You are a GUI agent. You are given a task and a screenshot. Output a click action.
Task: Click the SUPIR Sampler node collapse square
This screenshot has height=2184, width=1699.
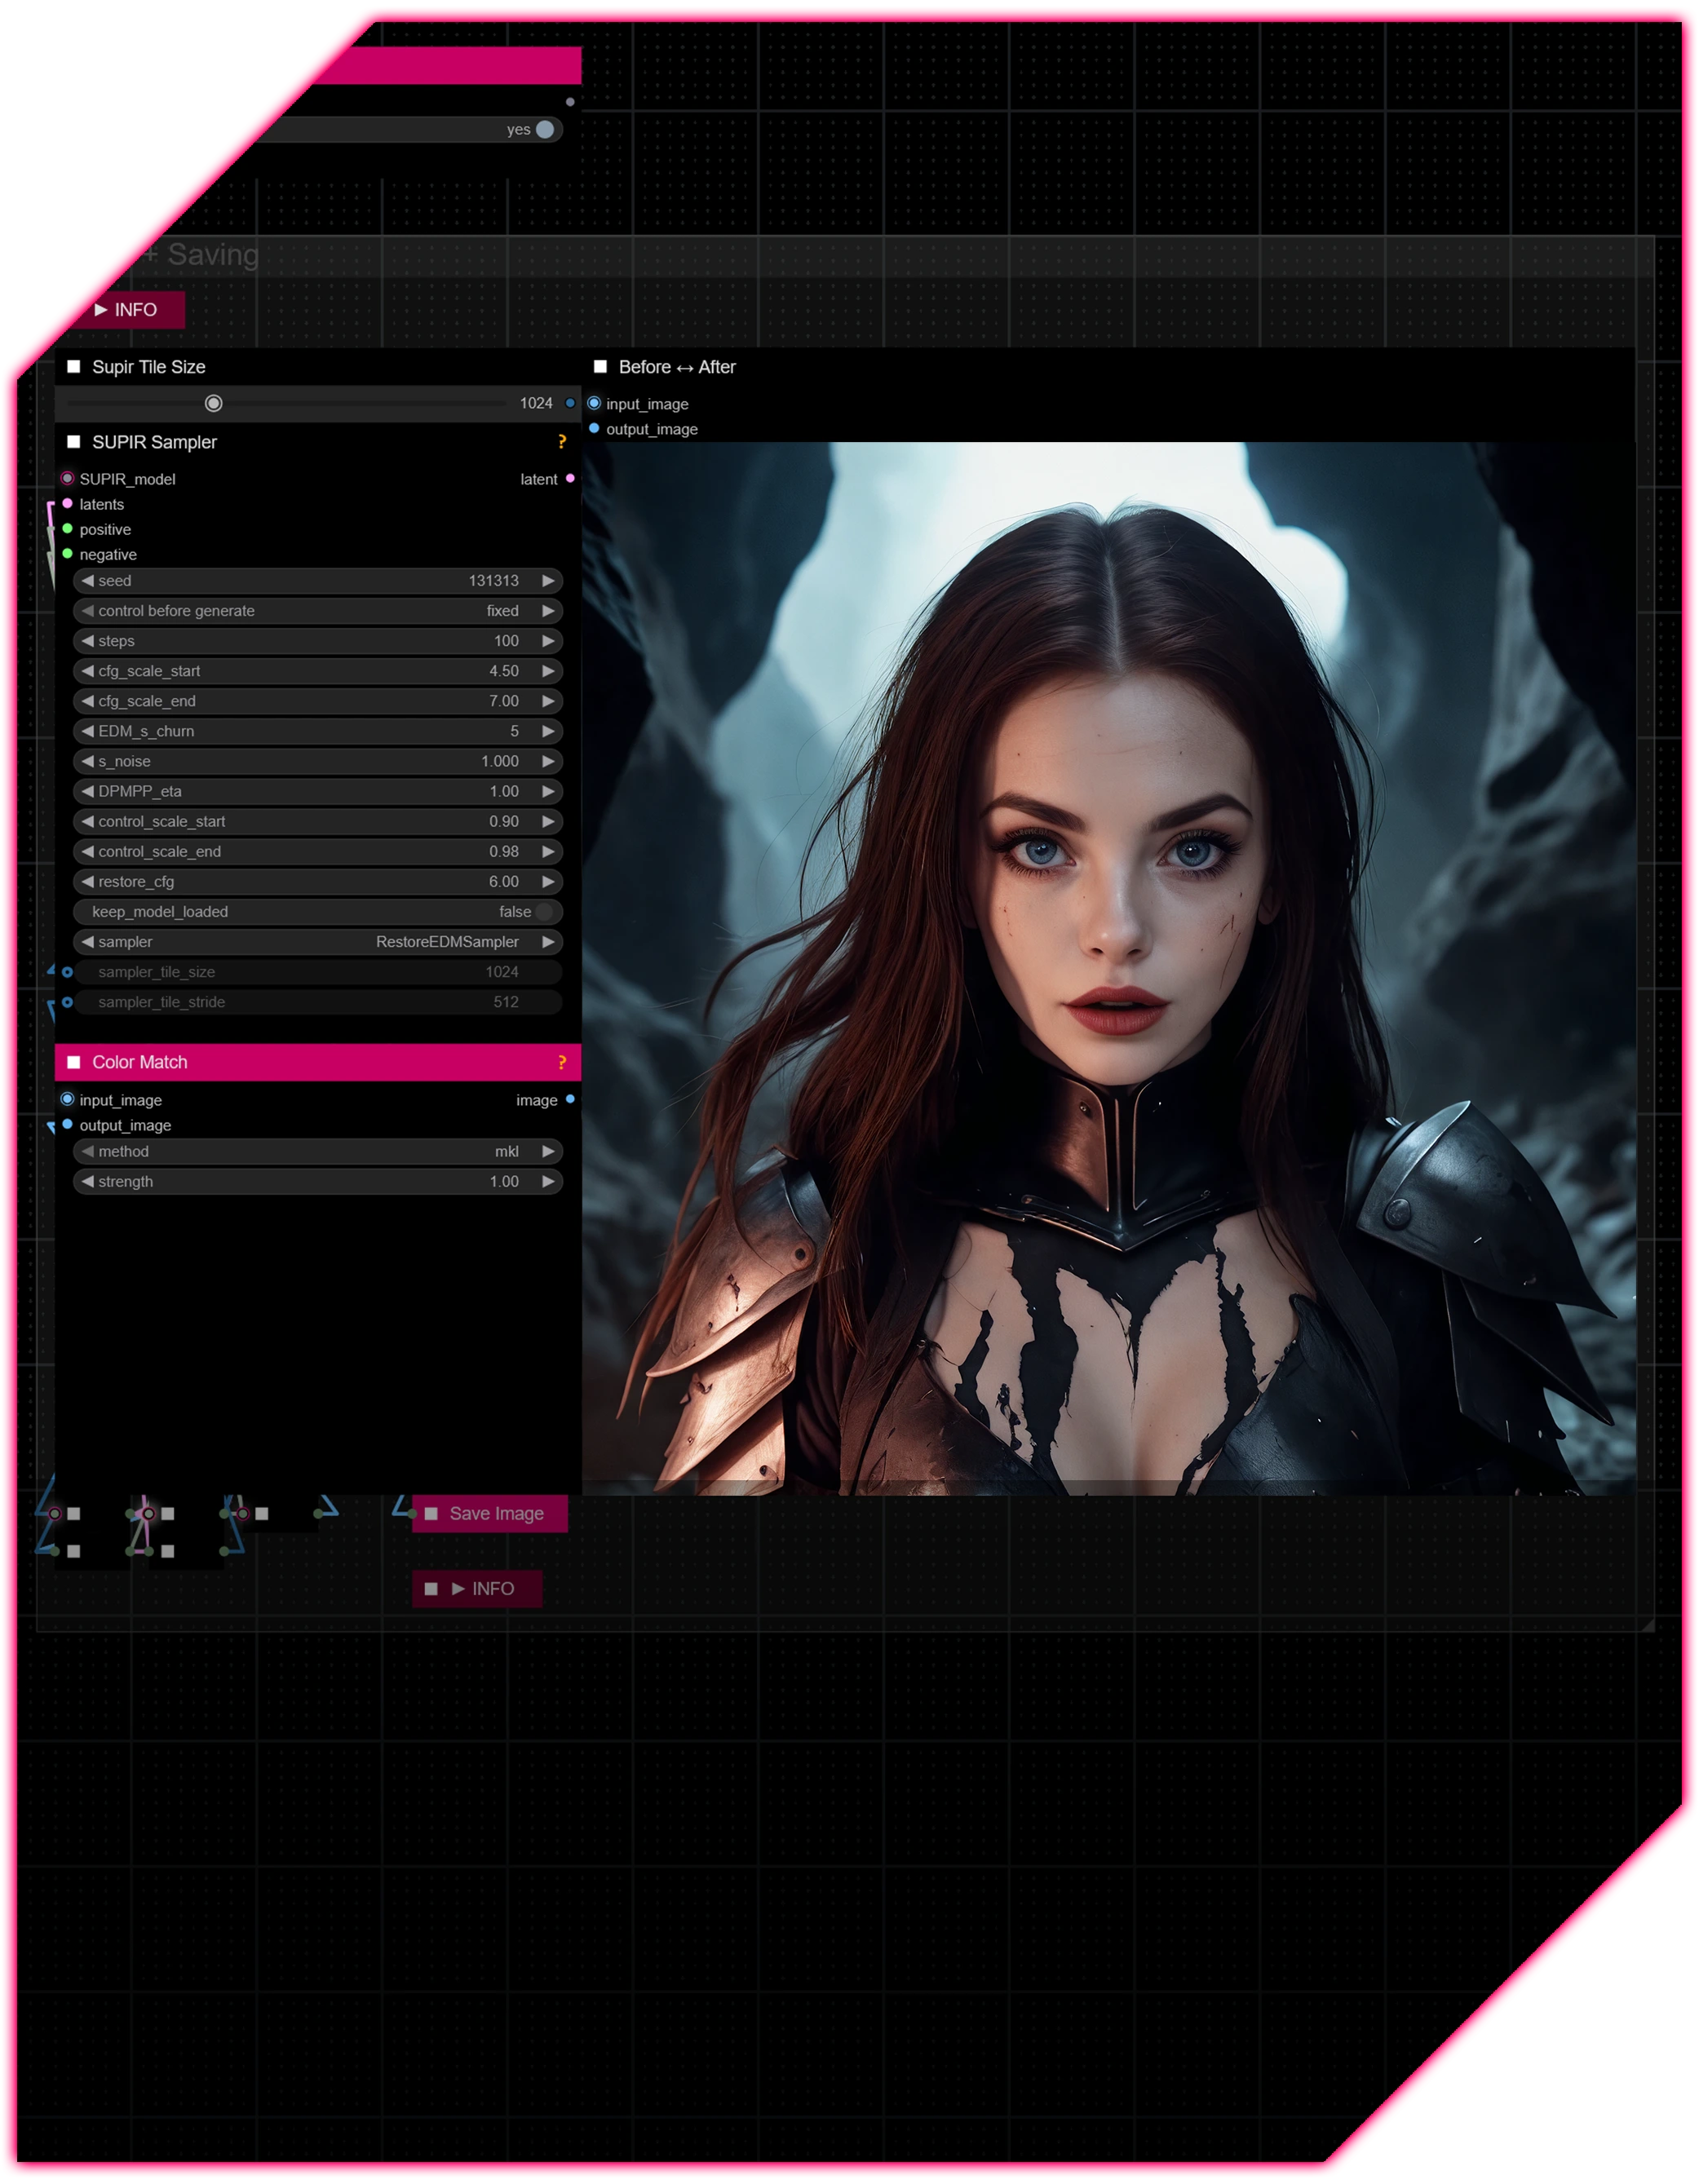(74, 442)
